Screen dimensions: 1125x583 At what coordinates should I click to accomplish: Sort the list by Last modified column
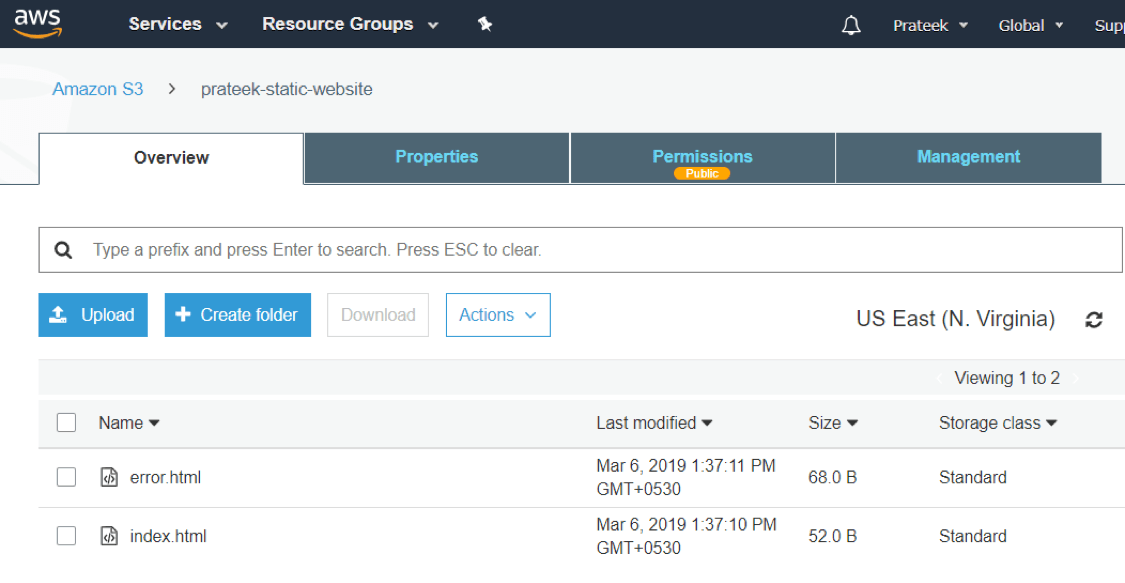654,423
